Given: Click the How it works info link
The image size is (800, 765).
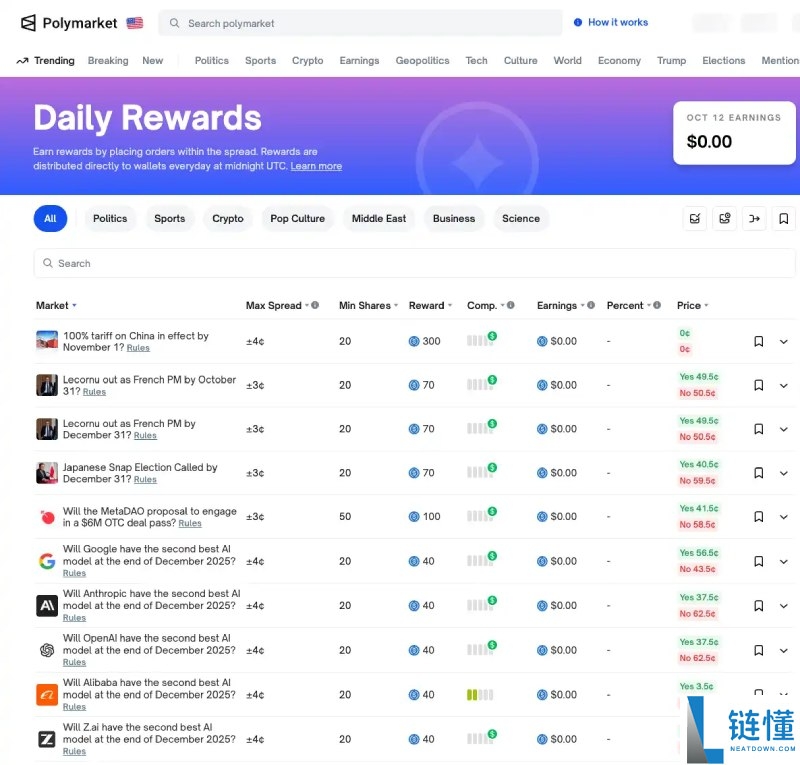Looking at the screenshot, I should tap(611, 22).
